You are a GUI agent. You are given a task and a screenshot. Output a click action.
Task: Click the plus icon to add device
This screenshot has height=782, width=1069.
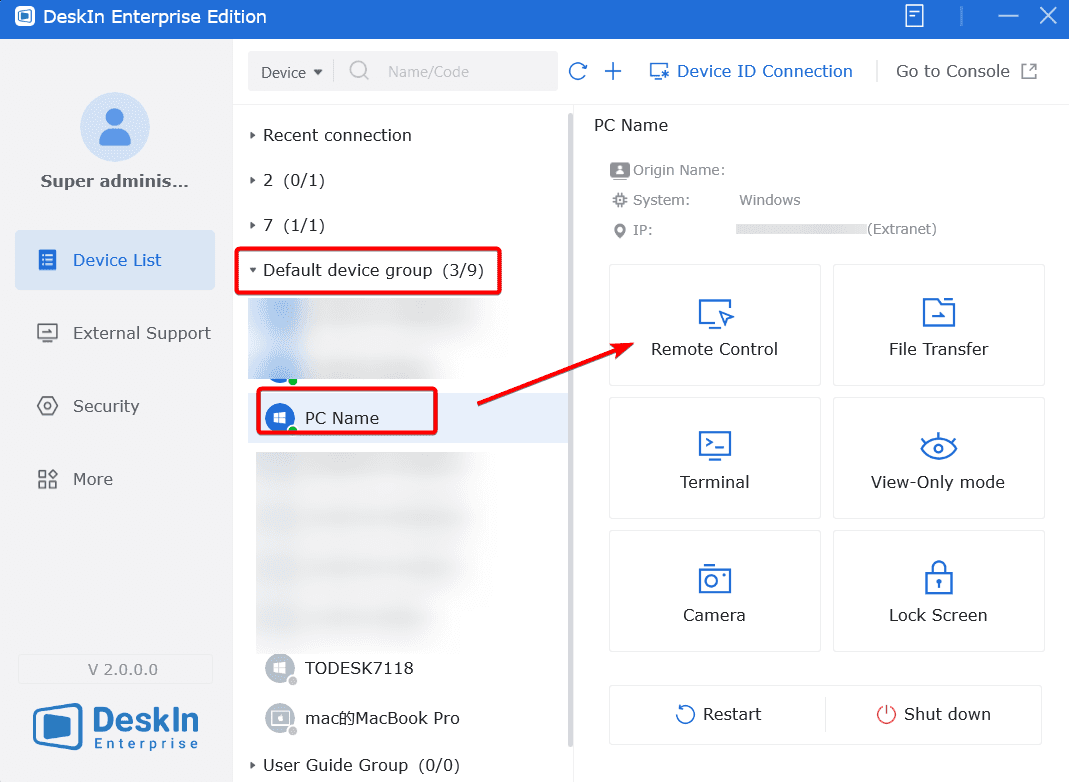pyautogui.click(x=613, y=71)
